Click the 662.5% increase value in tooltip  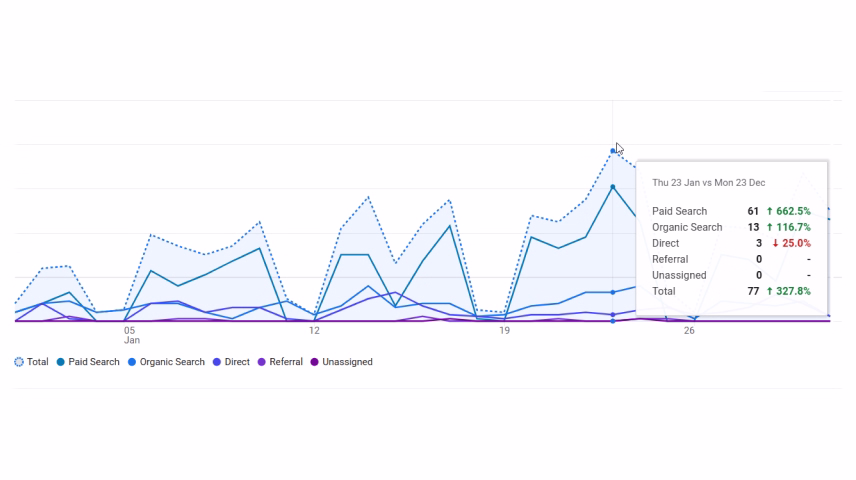788,211
